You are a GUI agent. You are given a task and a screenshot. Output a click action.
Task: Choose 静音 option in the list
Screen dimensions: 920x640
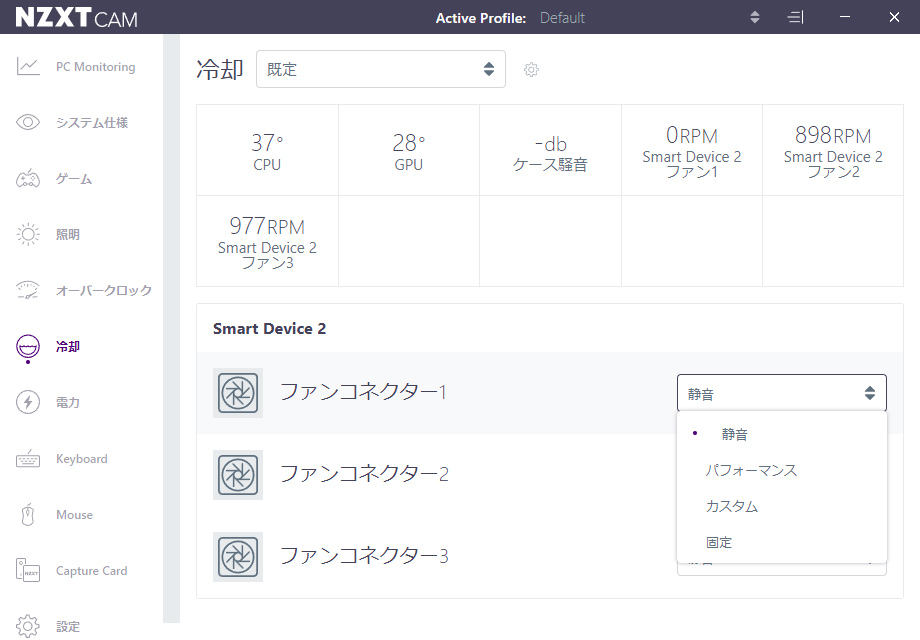coord(735,435)
